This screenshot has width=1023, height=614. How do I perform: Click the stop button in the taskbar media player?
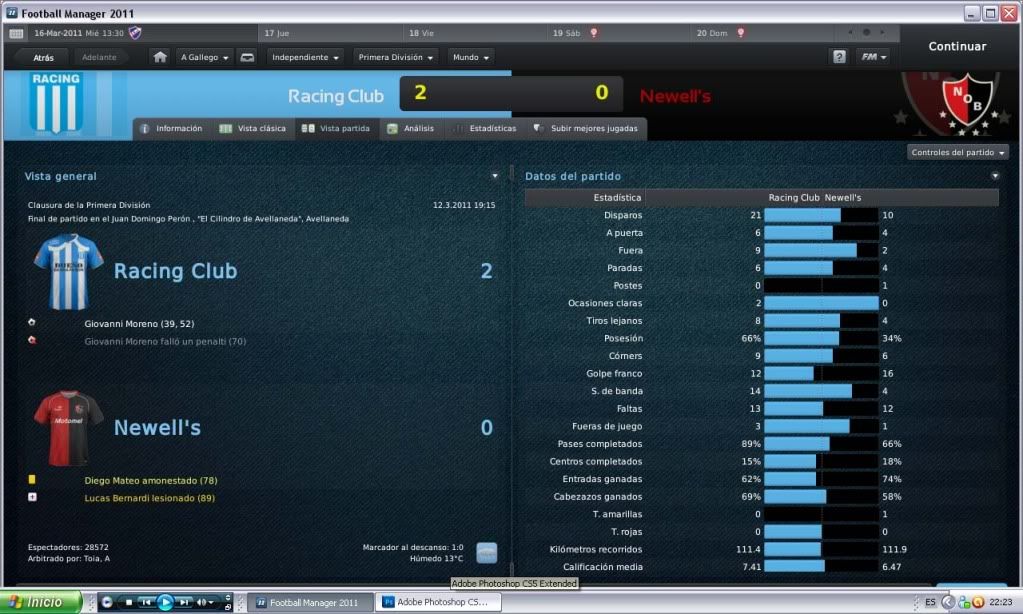pyautogui.click(x=129, y=602)
